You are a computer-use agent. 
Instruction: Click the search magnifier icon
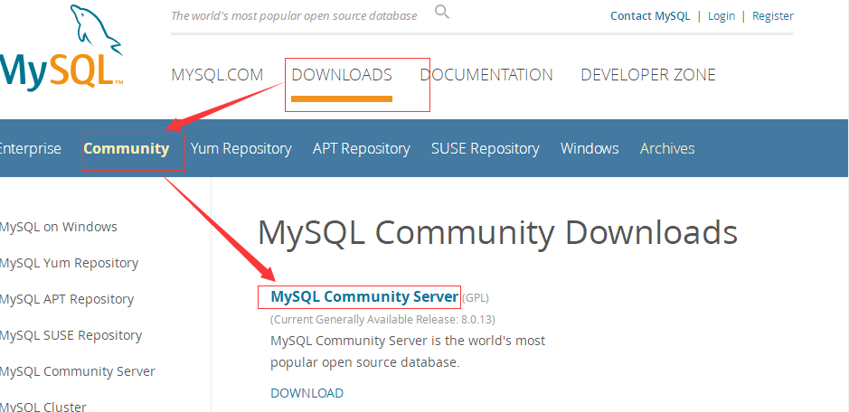pos(442,12)
